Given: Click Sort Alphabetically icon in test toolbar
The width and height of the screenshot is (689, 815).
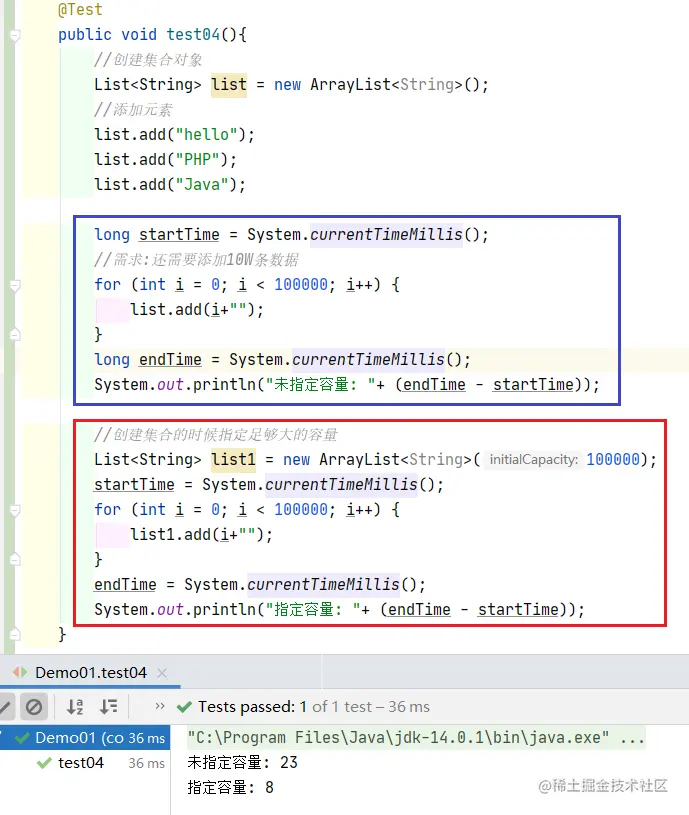Looking at the screenshot, I should tap(75, 707).
